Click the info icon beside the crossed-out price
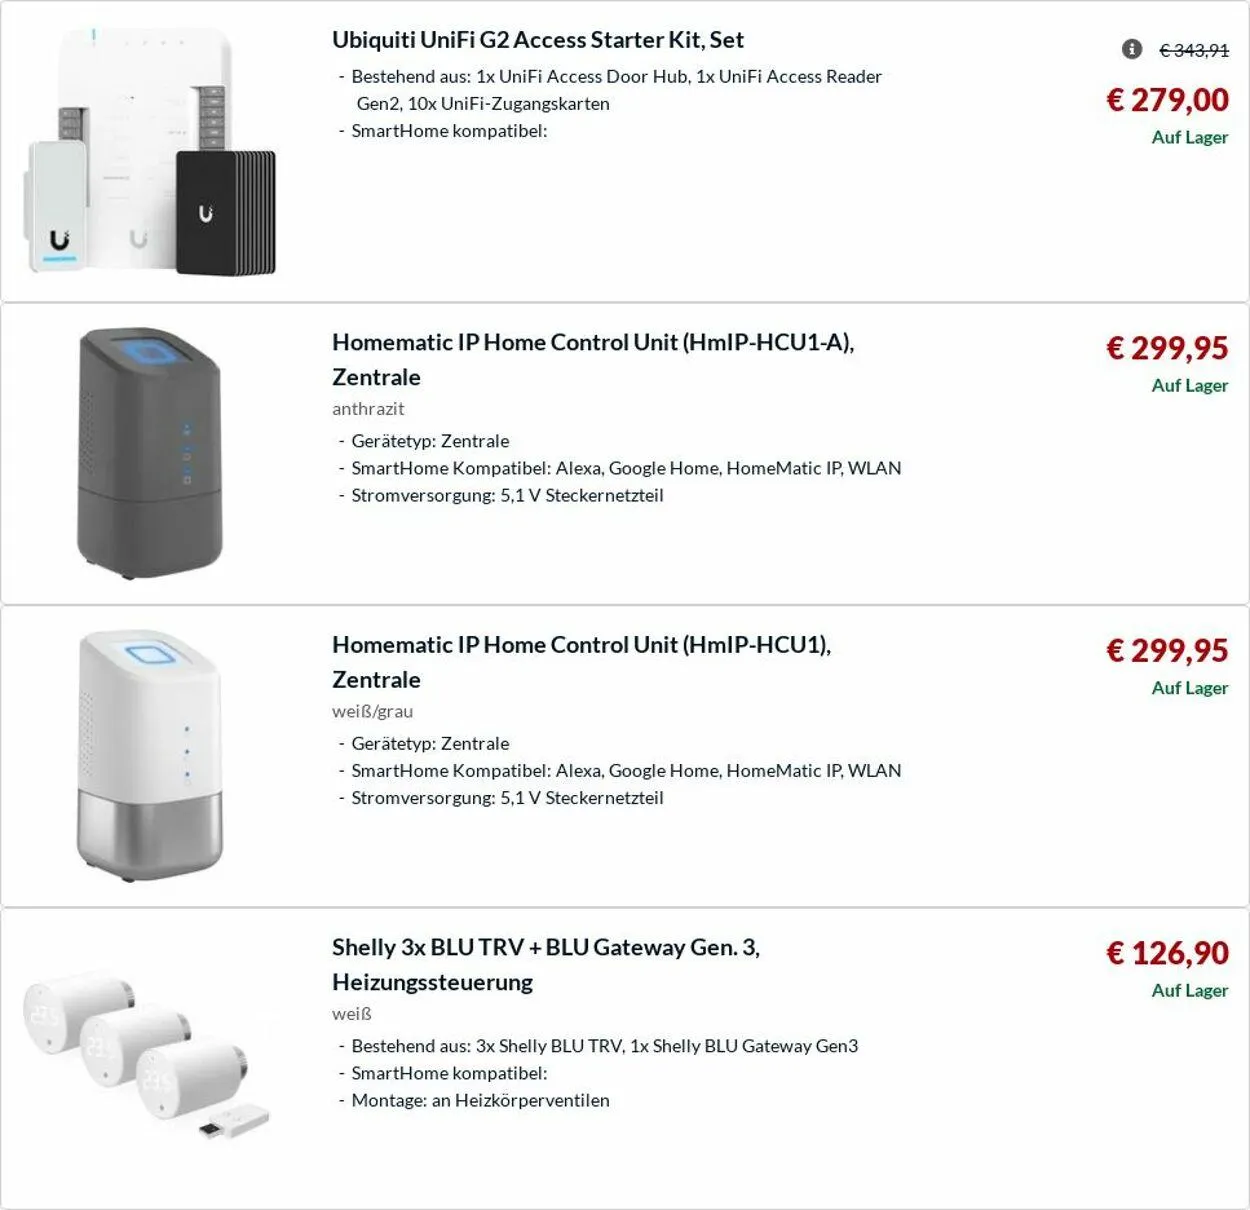Viewport: 1250px width, 1210px height. [1132, 49]
